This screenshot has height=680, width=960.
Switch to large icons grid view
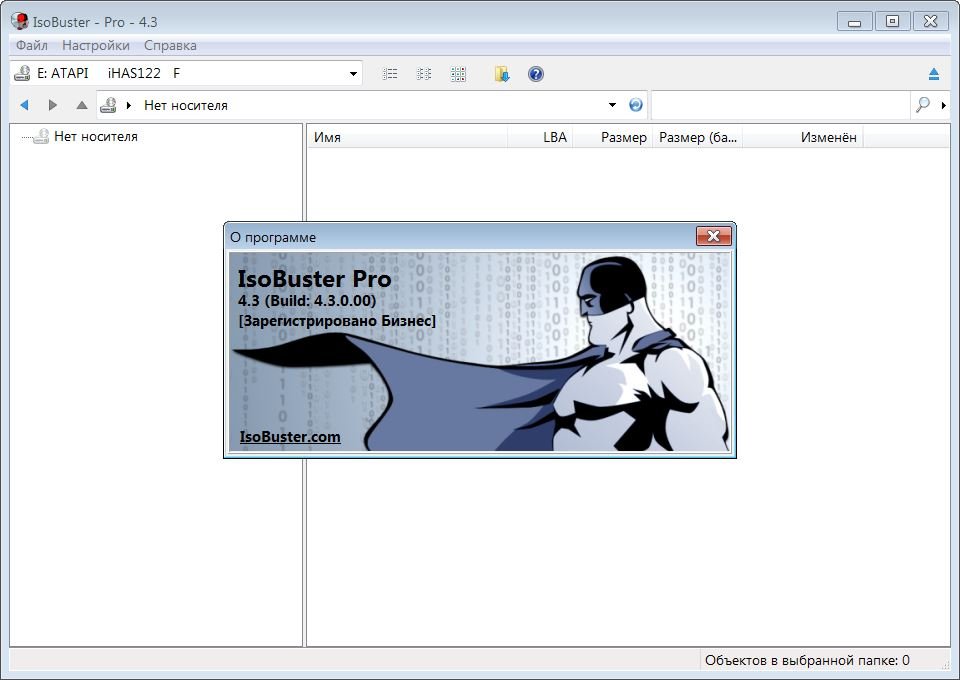[x=458, y=74]
